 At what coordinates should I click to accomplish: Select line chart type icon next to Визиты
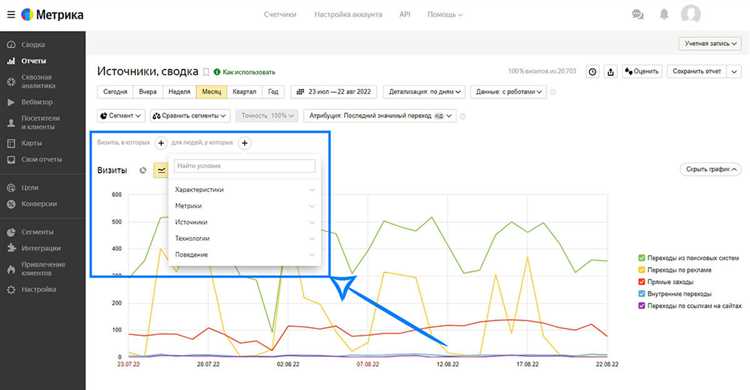[161, 170]
